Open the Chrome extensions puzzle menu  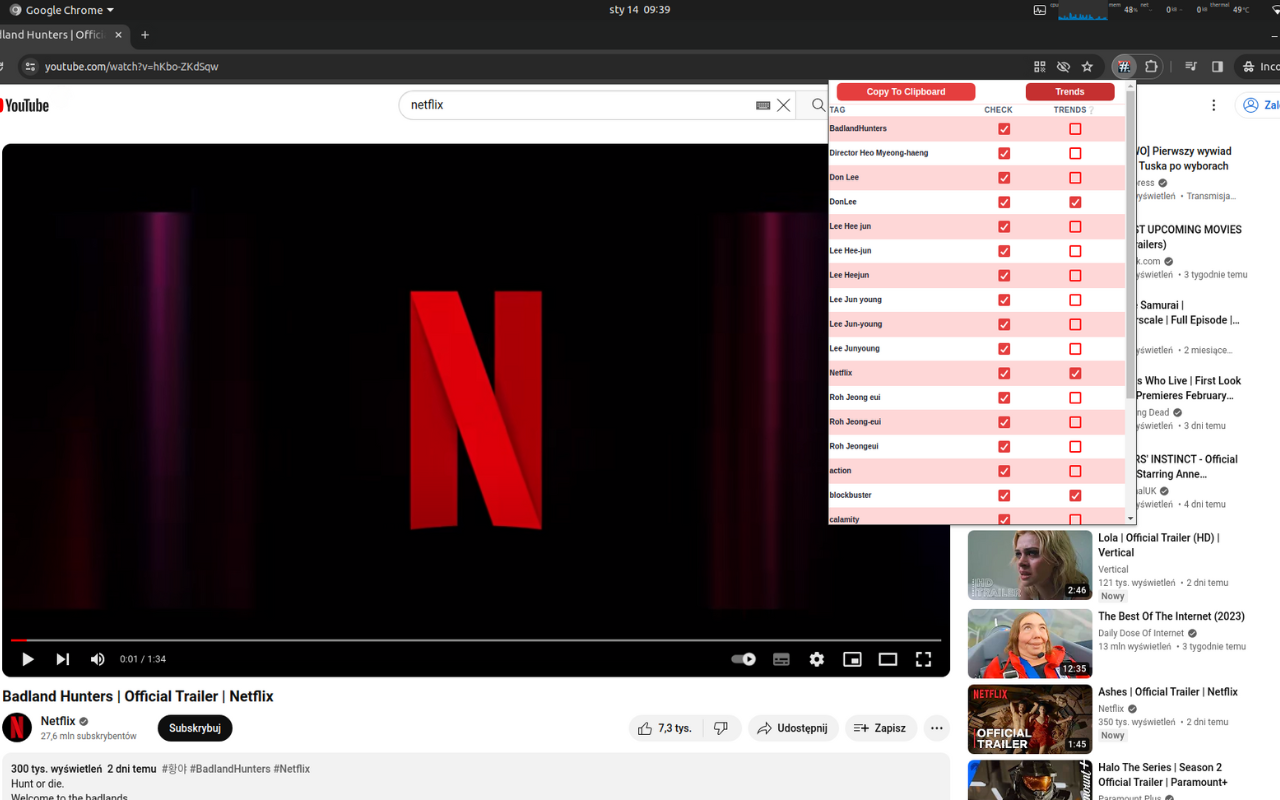point(1151,67)
